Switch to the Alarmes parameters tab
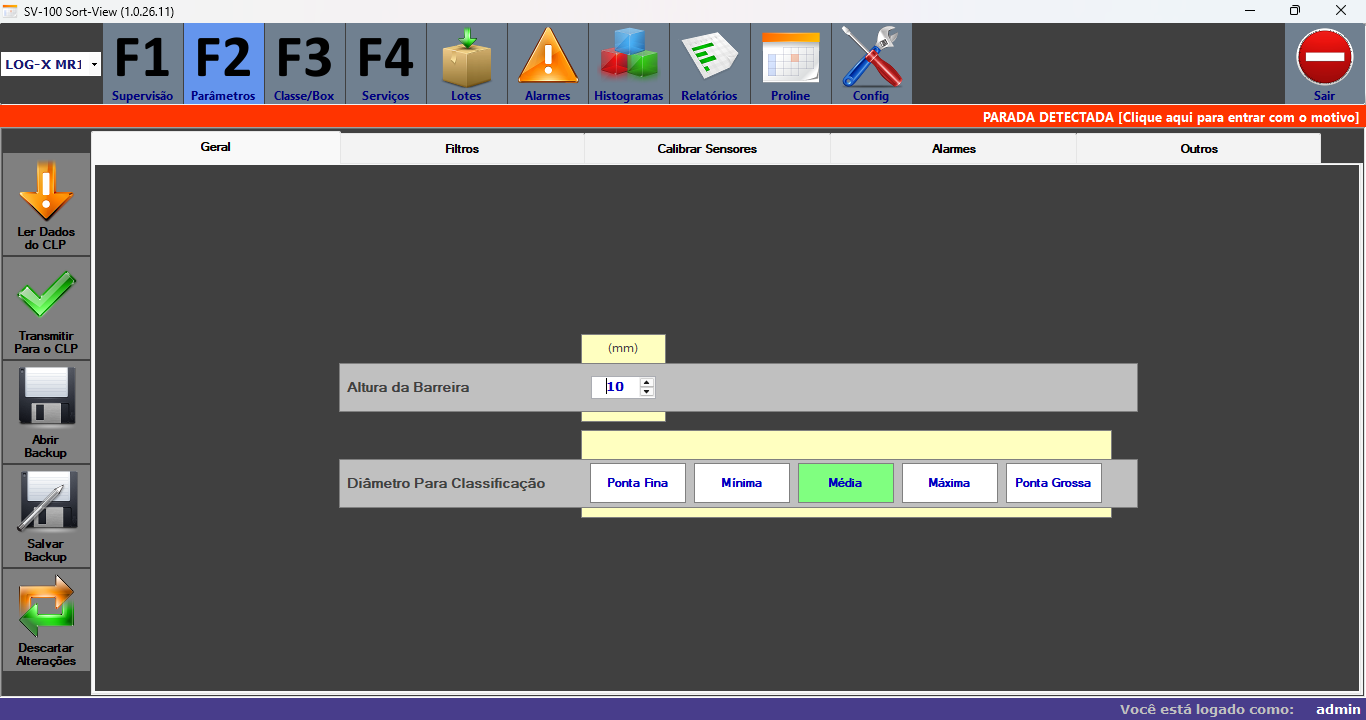1366x720 pixels. click(x=953, y=148)
